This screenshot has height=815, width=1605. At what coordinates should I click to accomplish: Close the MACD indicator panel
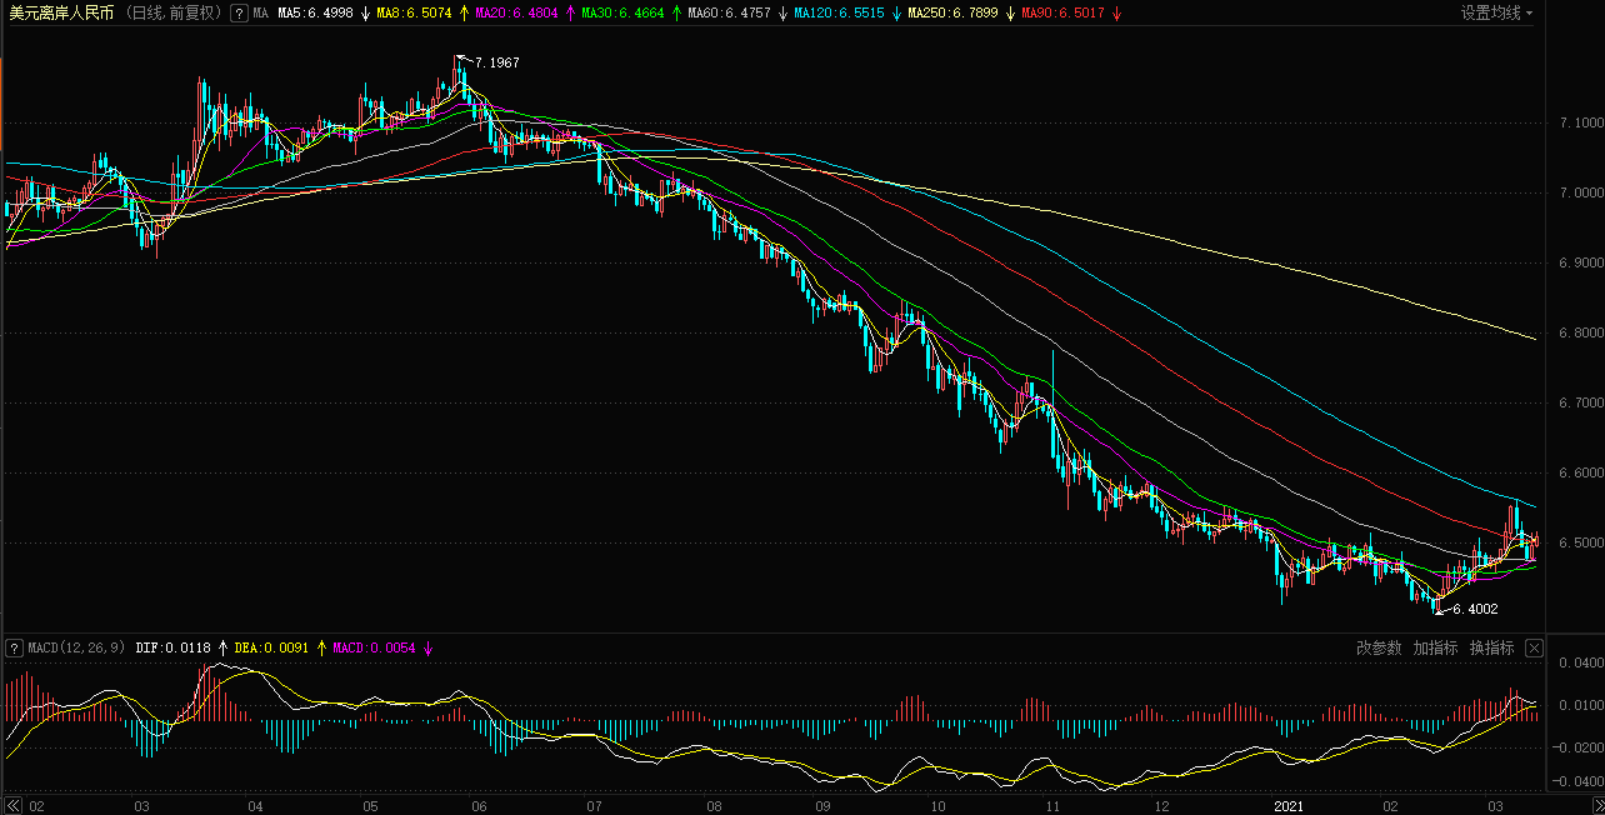1534,648
